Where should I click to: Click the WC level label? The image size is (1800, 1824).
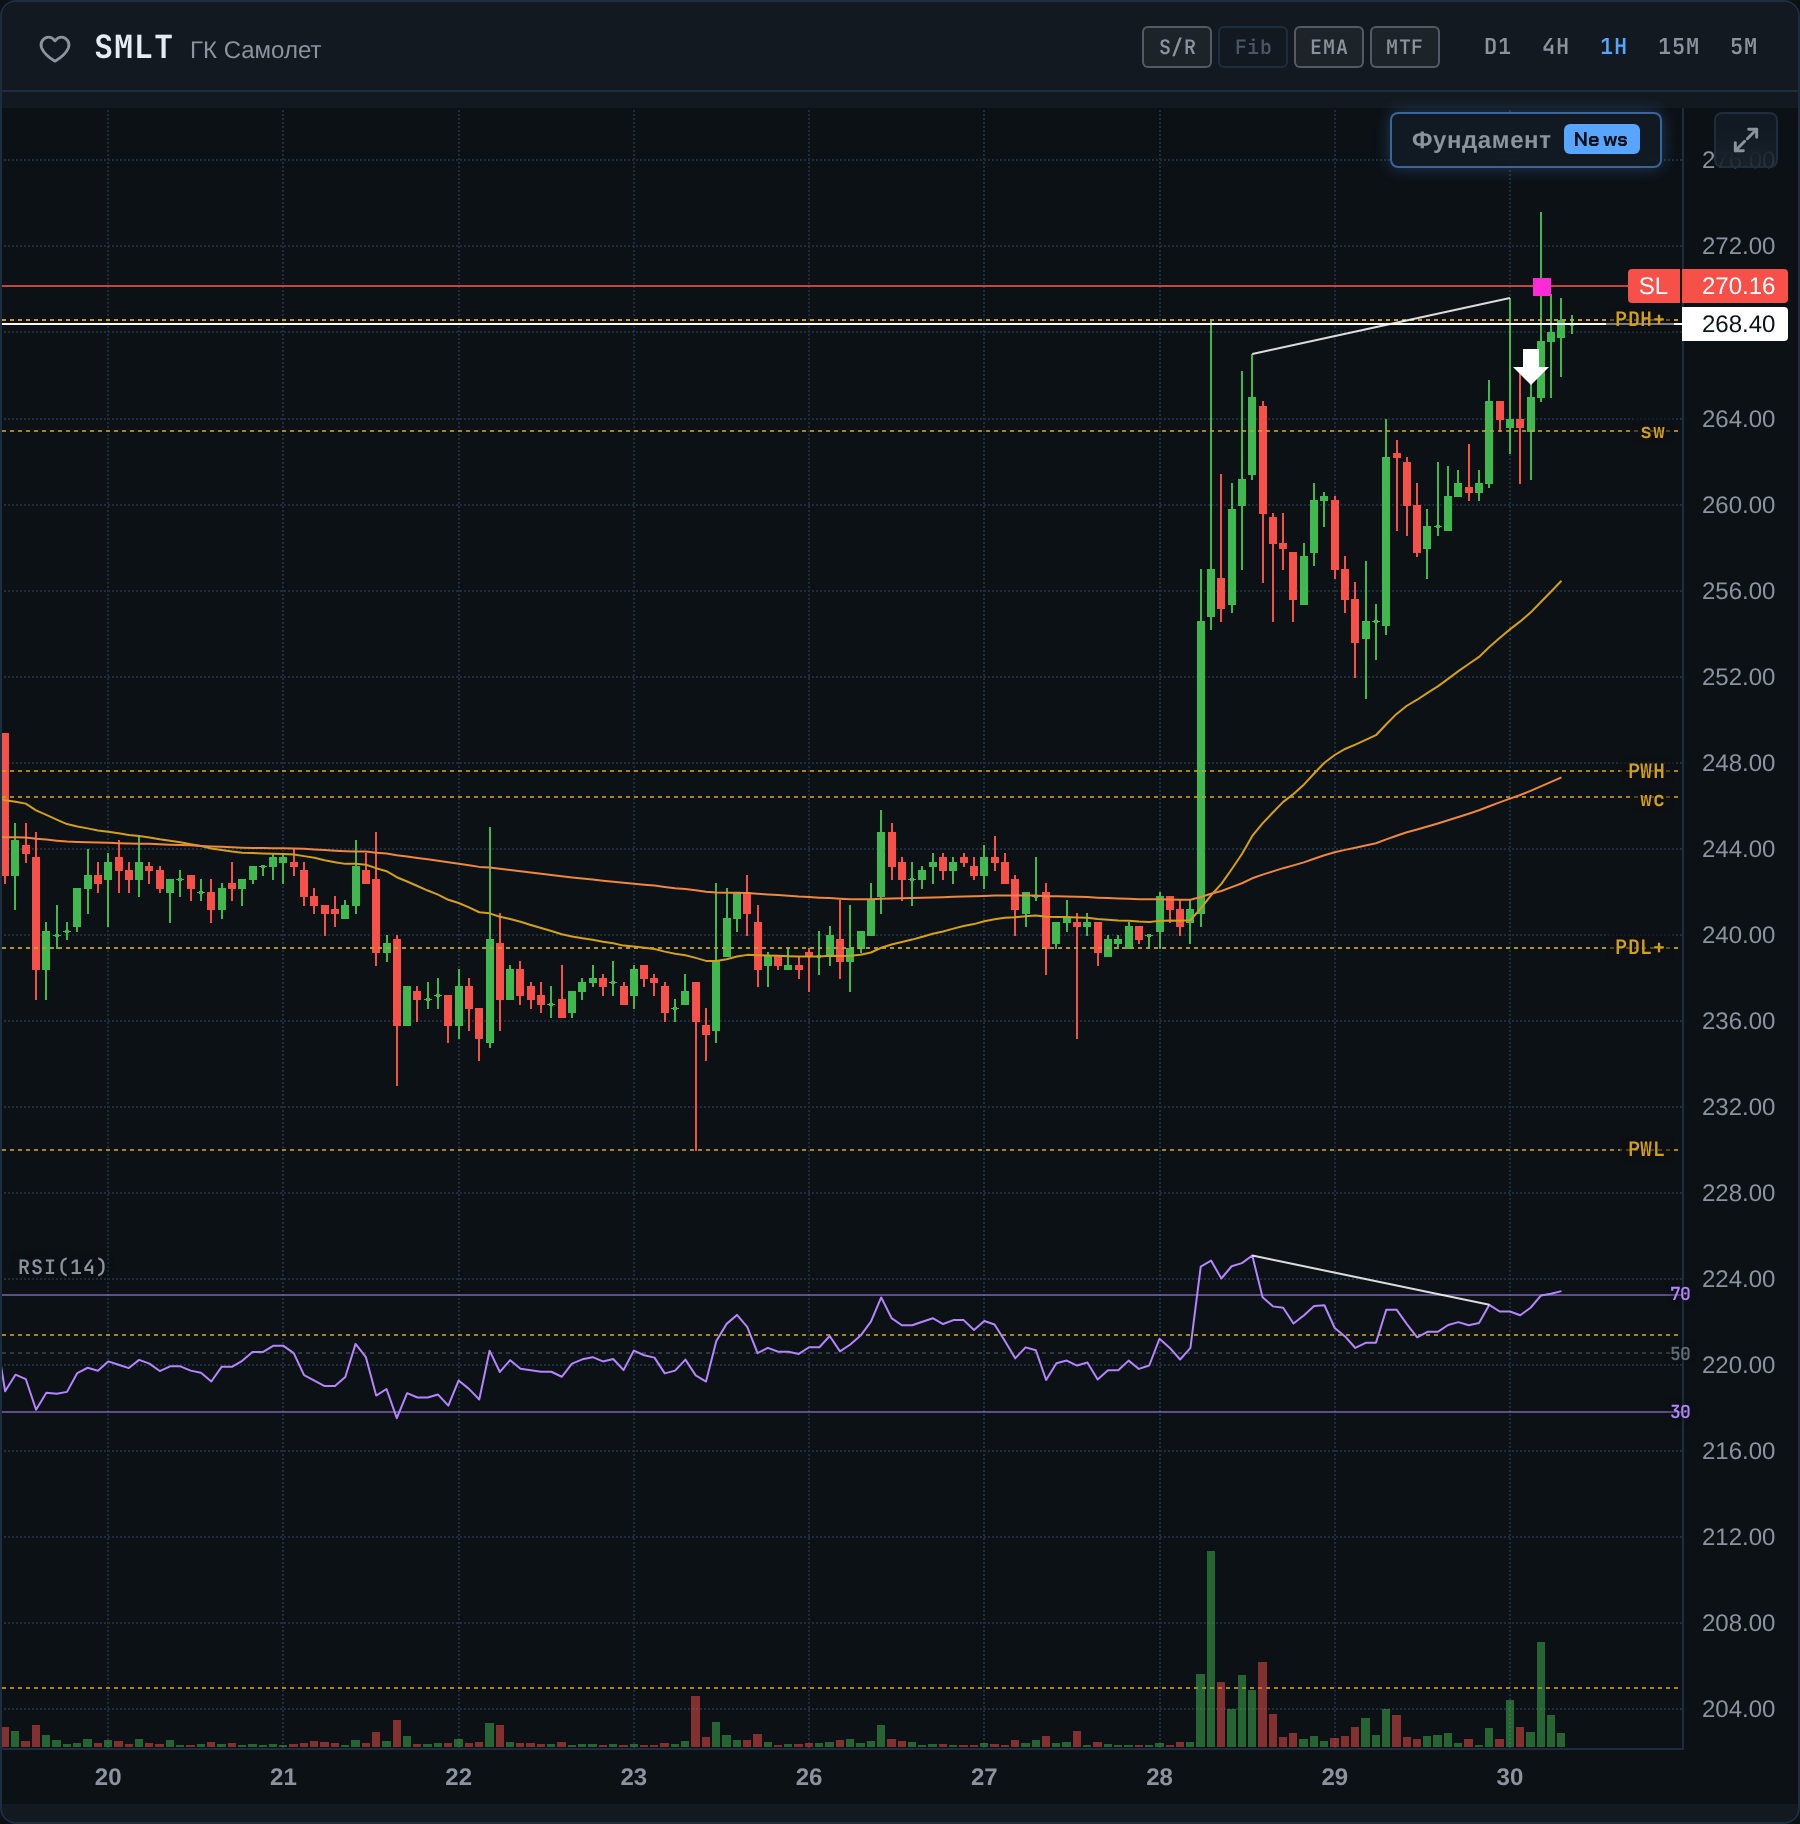pos(1652,800)
